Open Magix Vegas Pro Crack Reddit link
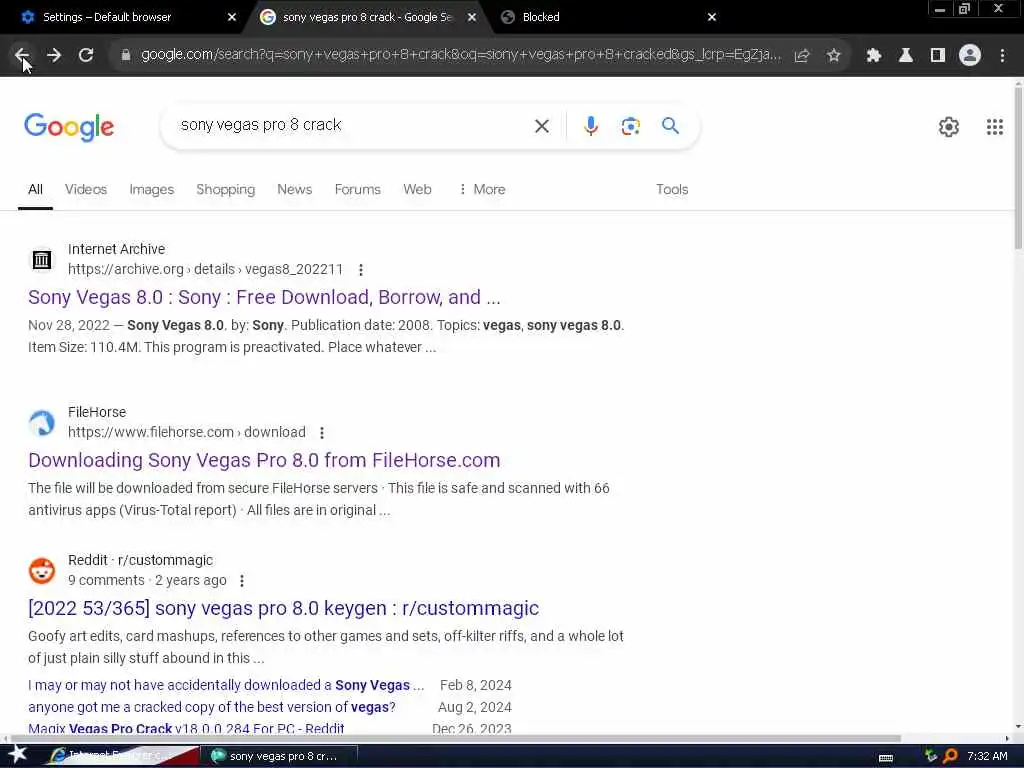 pos(186,728)
